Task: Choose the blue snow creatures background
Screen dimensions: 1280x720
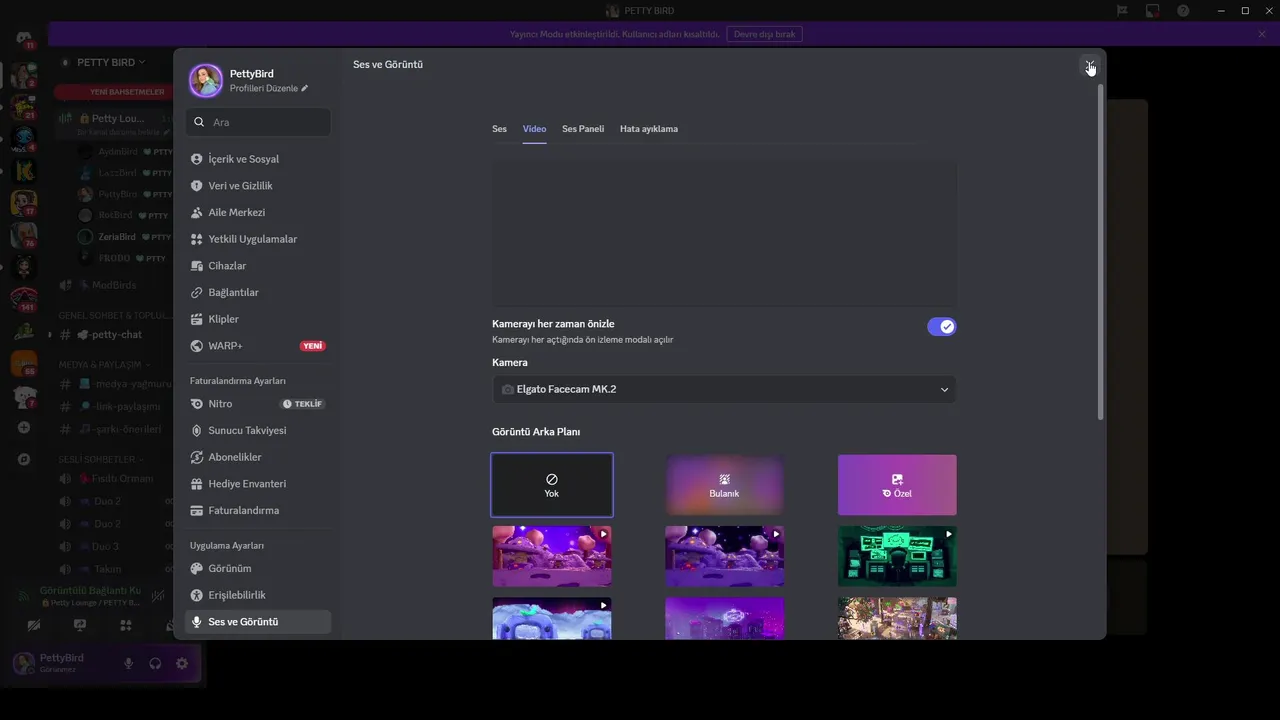Action: pyautogui.click(x=552, y=618)
